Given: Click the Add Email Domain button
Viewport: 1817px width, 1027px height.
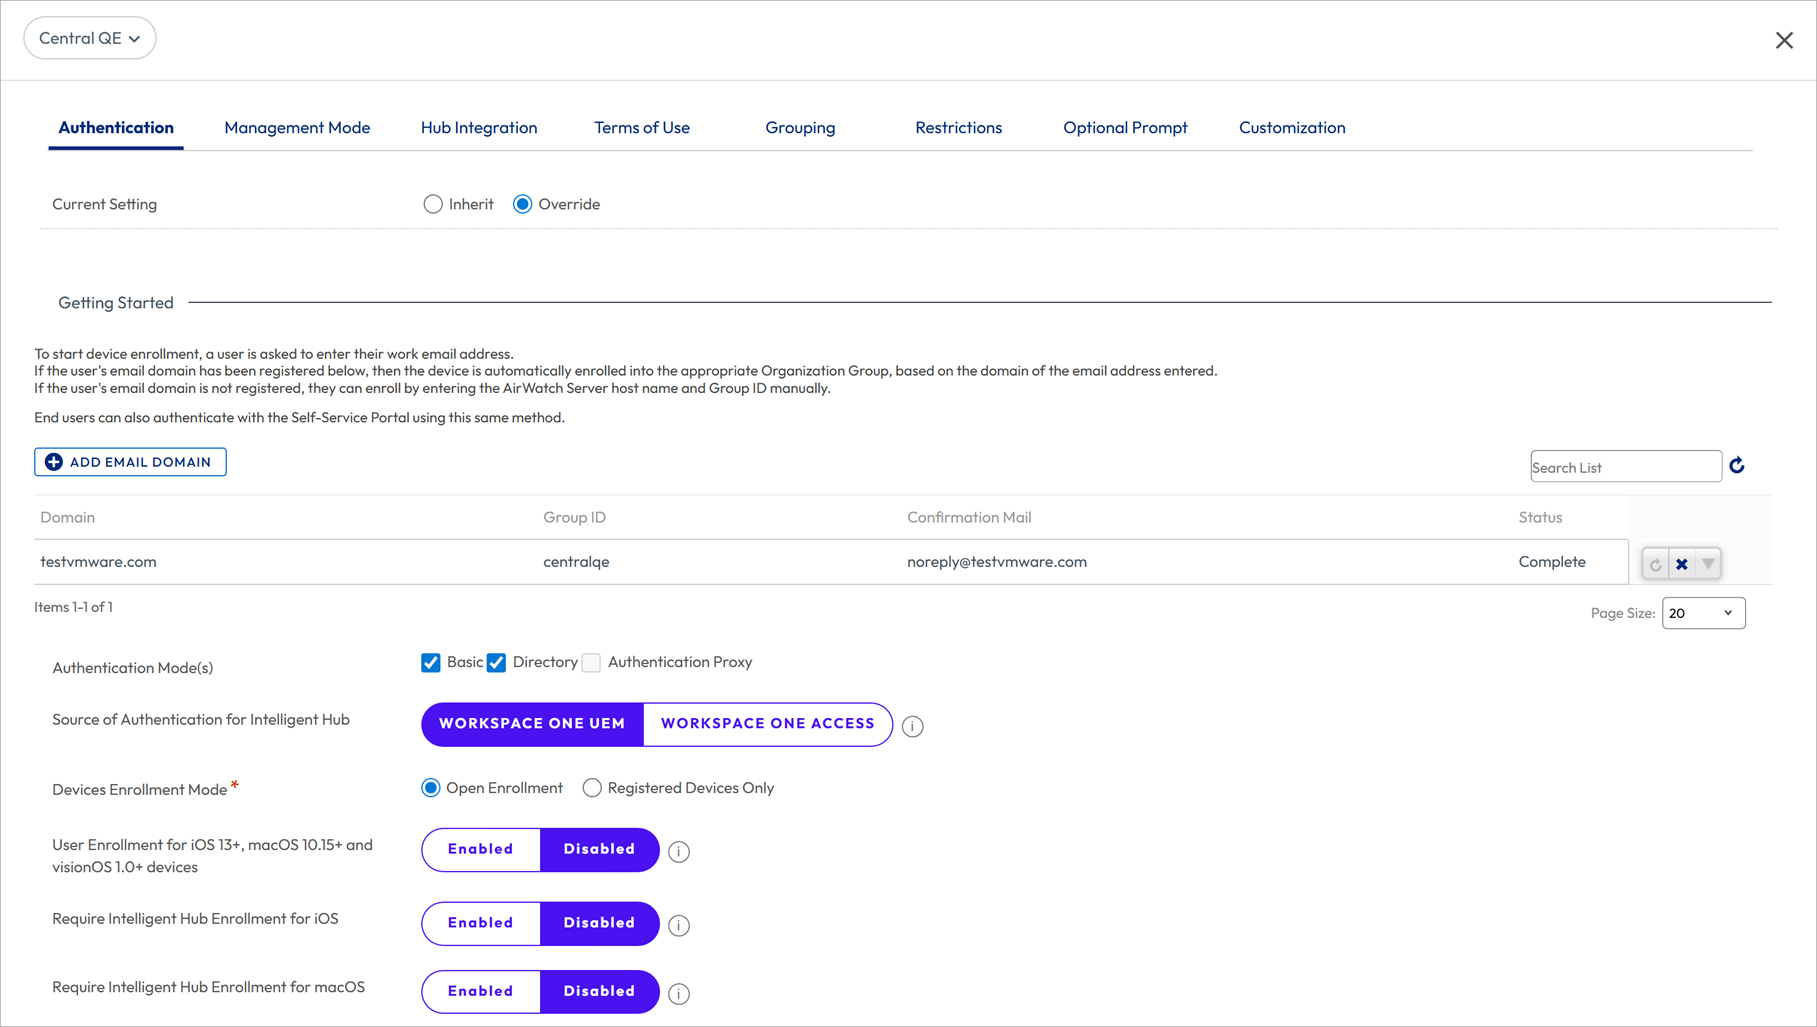Looking at the screenshot, I should pyautogui.click(x=130, y=462).
